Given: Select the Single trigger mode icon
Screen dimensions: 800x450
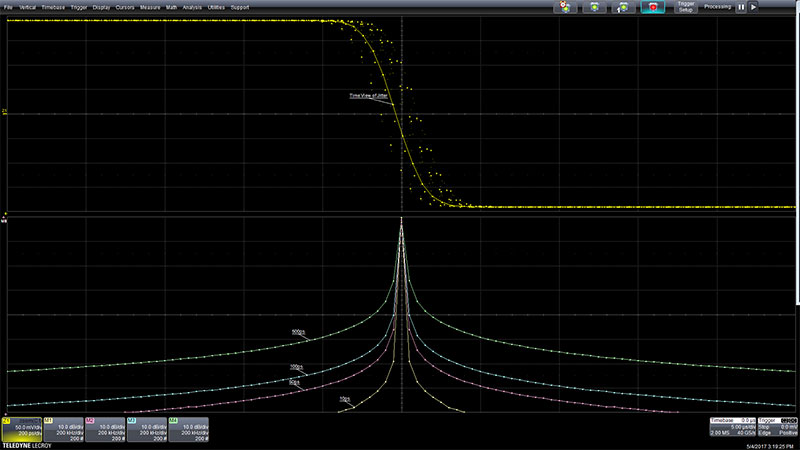Looking at the screenshot, I should coord(624,7).
